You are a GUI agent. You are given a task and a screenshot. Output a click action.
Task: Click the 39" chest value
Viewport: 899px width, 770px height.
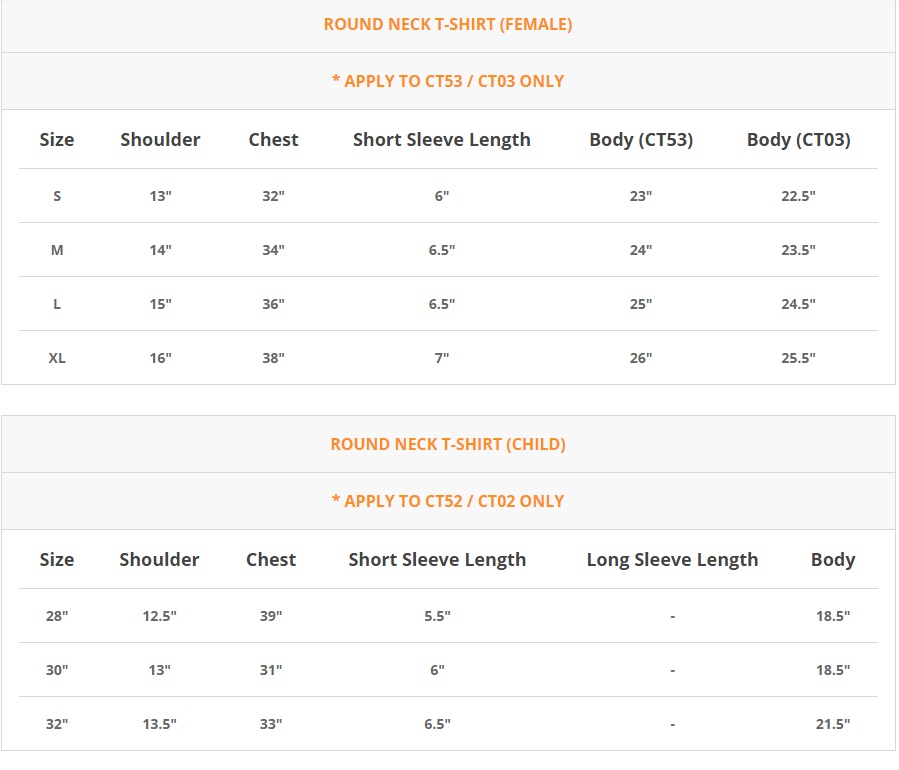pos(271,616)
